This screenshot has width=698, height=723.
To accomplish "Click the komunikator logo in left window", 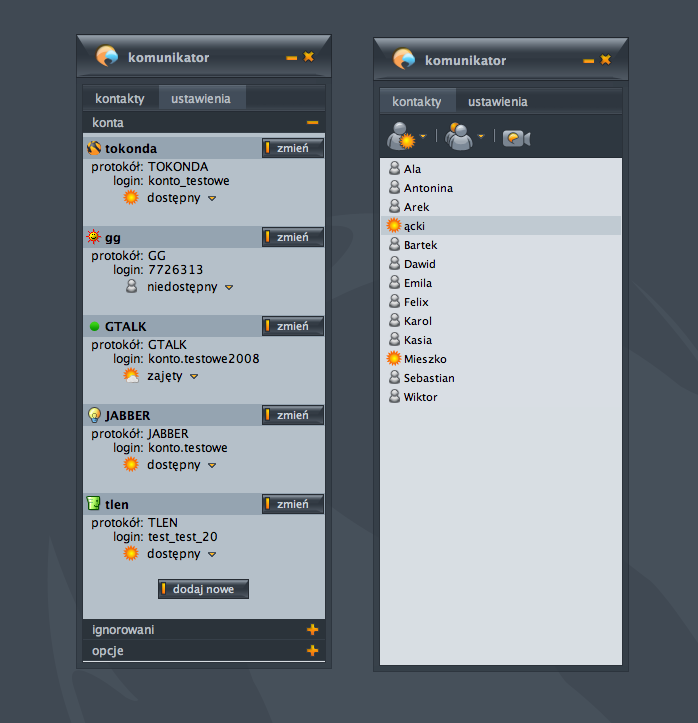I will coord(107,56).
